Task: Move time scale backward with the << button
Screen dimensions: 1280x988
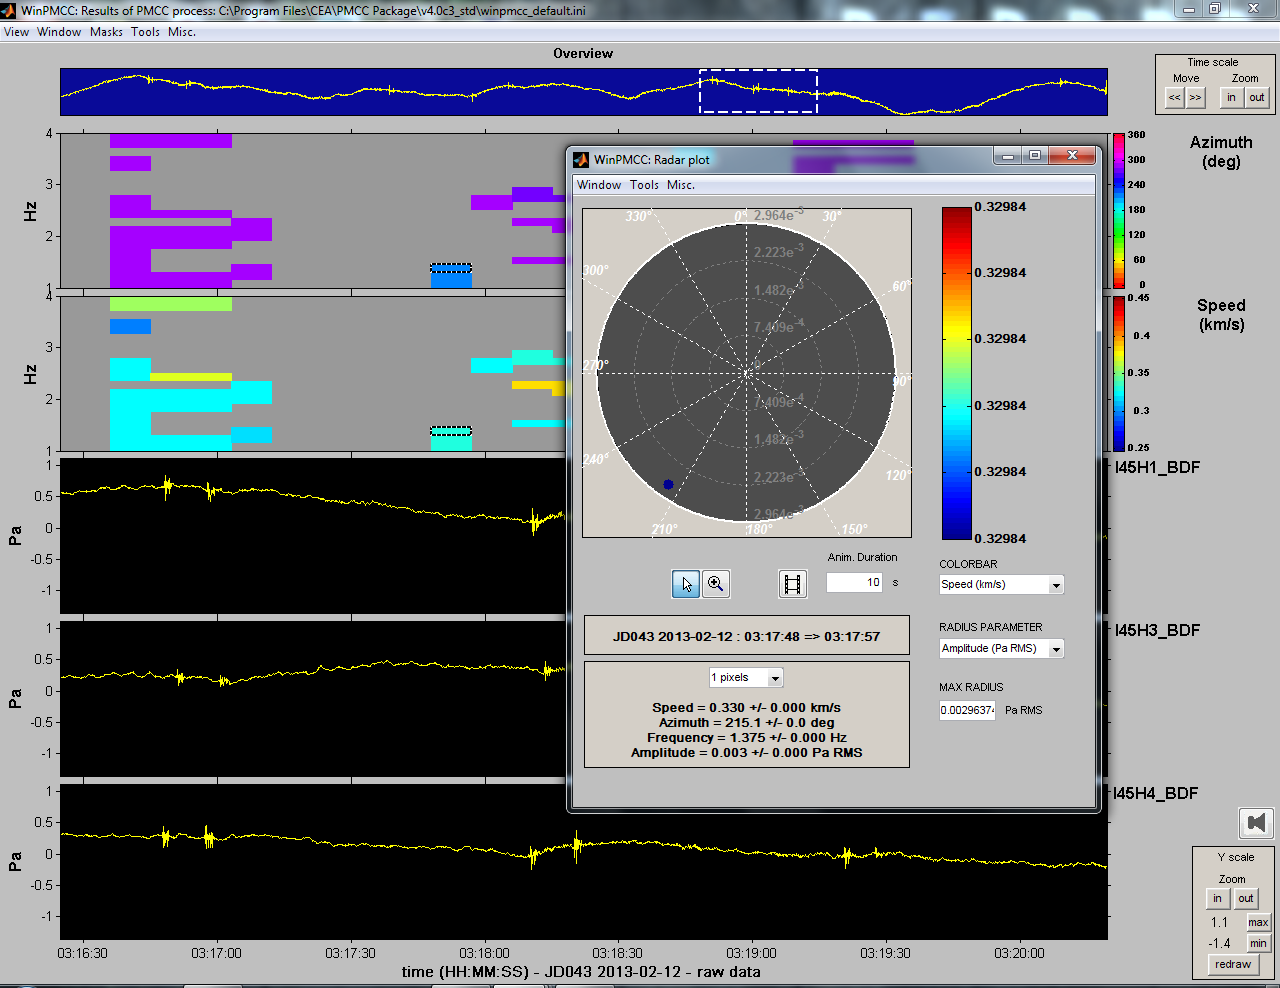Action: (1175, 97)
